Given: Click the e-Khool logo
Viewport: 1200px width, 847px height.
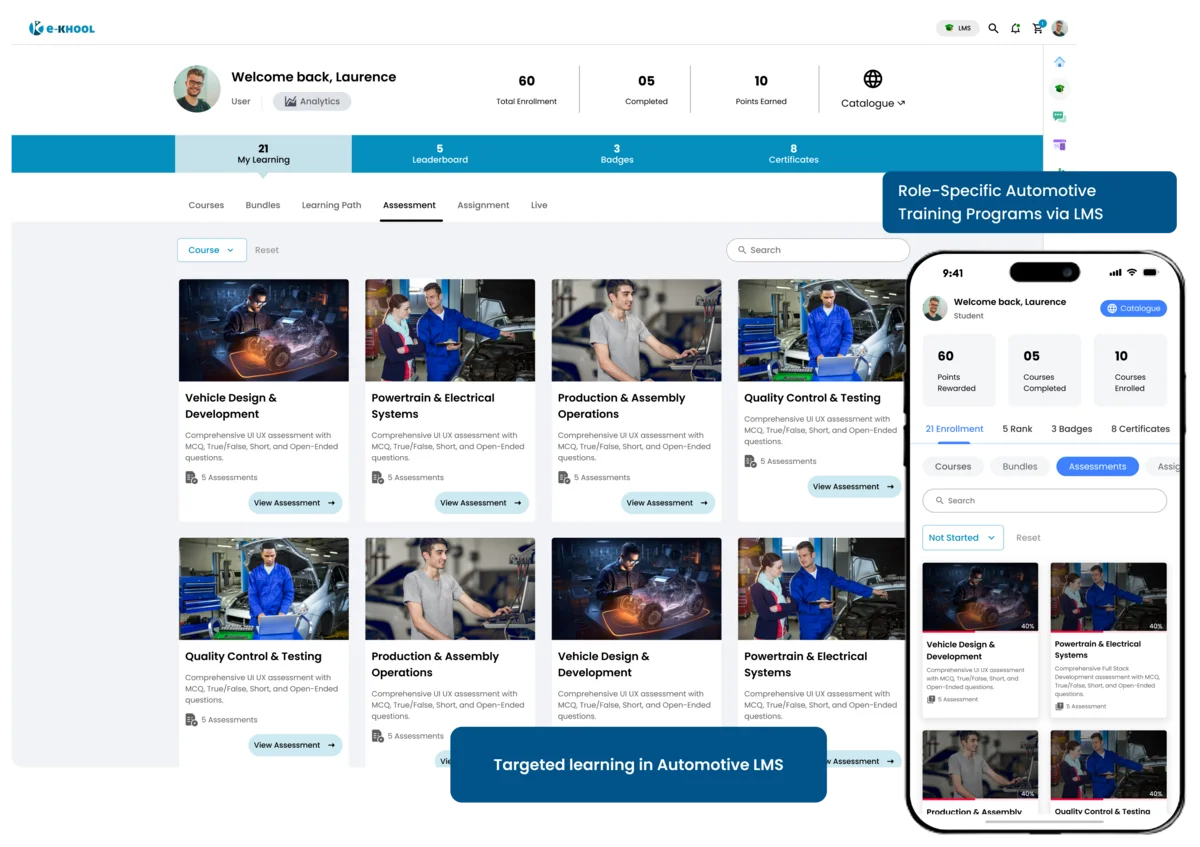Looking at the screenshot, I should [x=62, y=28].
